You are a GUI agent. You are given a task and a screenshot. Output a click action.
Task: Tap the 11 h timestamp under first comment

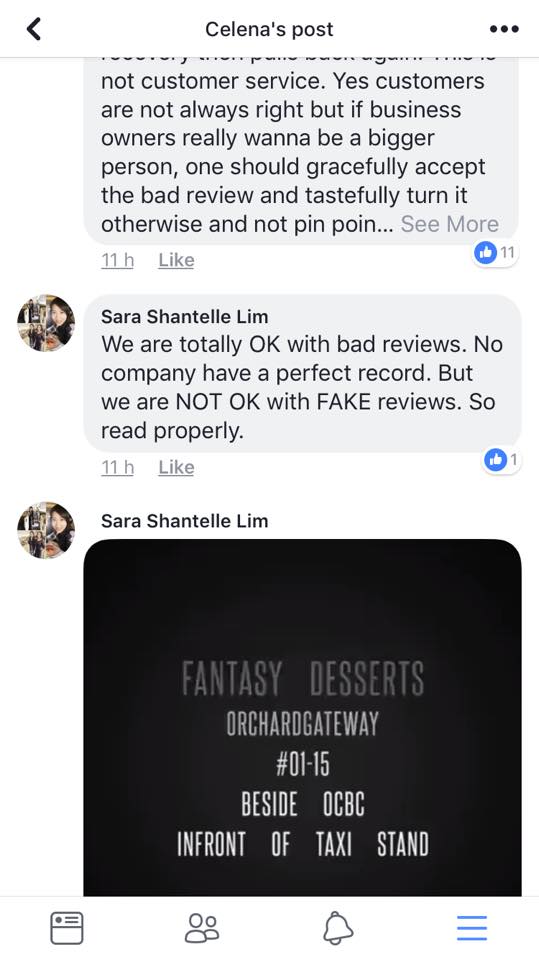(117, 260)
